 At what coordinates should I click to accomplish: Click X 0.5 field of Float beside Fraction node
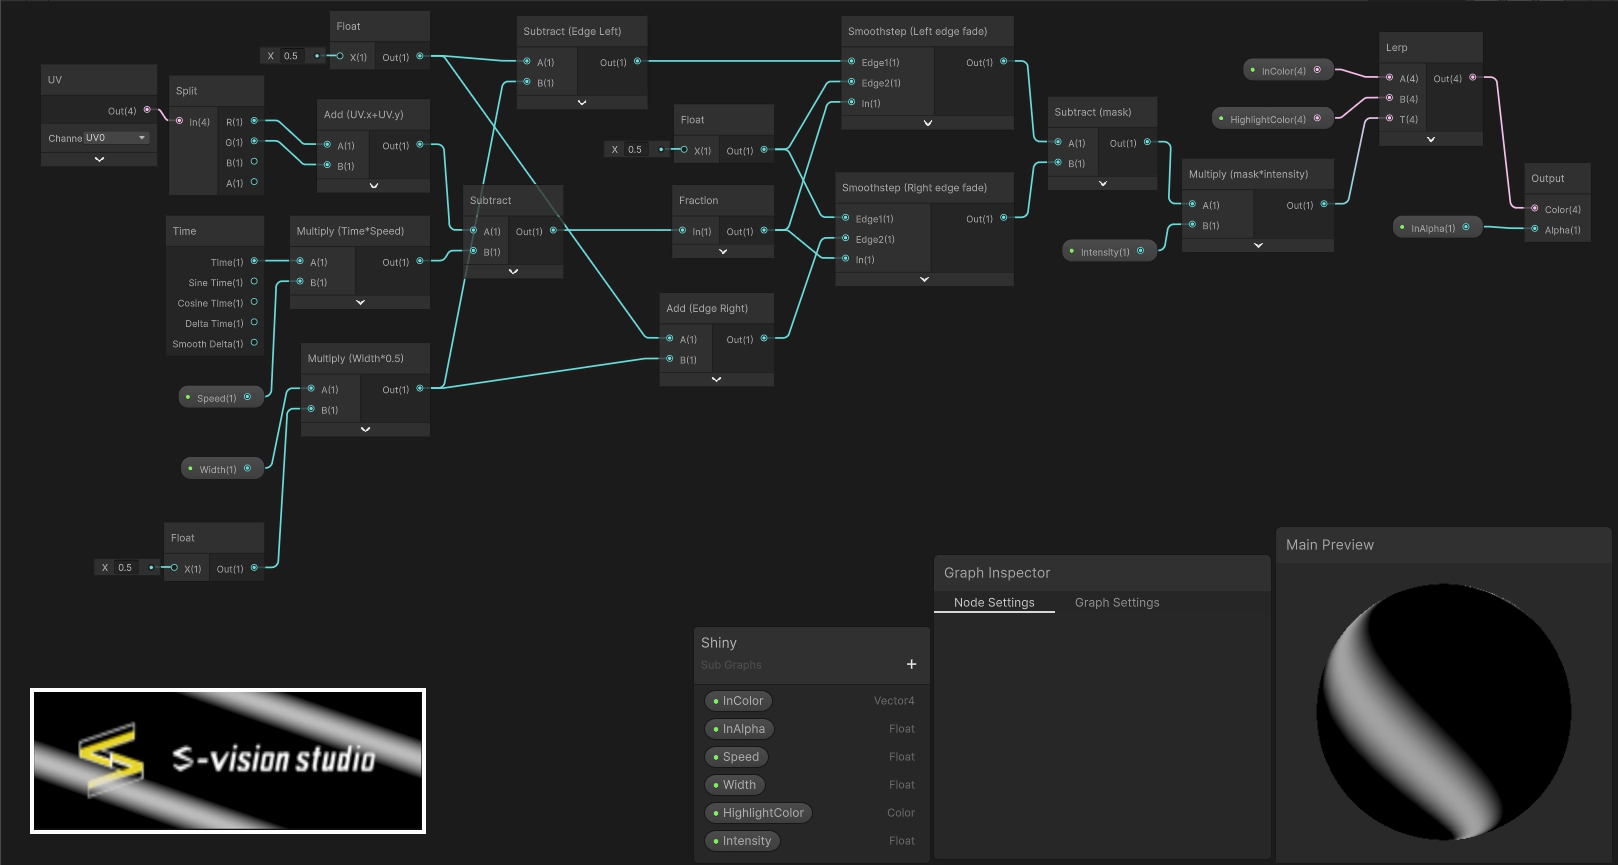tap(635, 149)
